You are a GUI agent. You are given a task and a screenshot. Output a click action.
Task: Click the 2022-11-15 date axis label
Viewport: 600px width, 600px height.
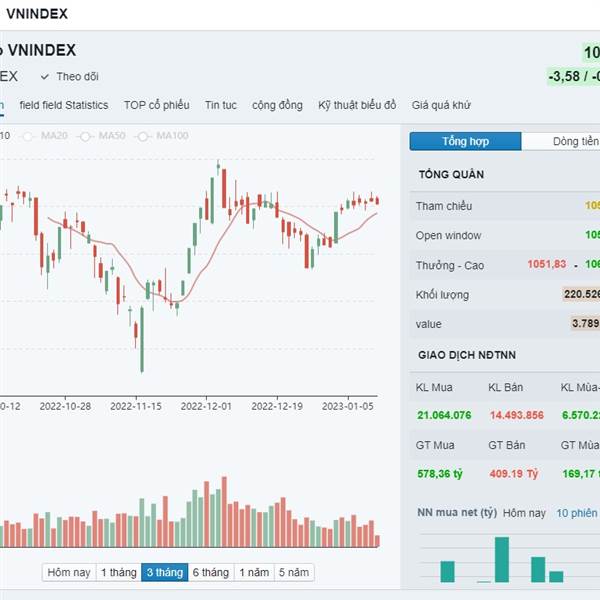tap(136, 406)
